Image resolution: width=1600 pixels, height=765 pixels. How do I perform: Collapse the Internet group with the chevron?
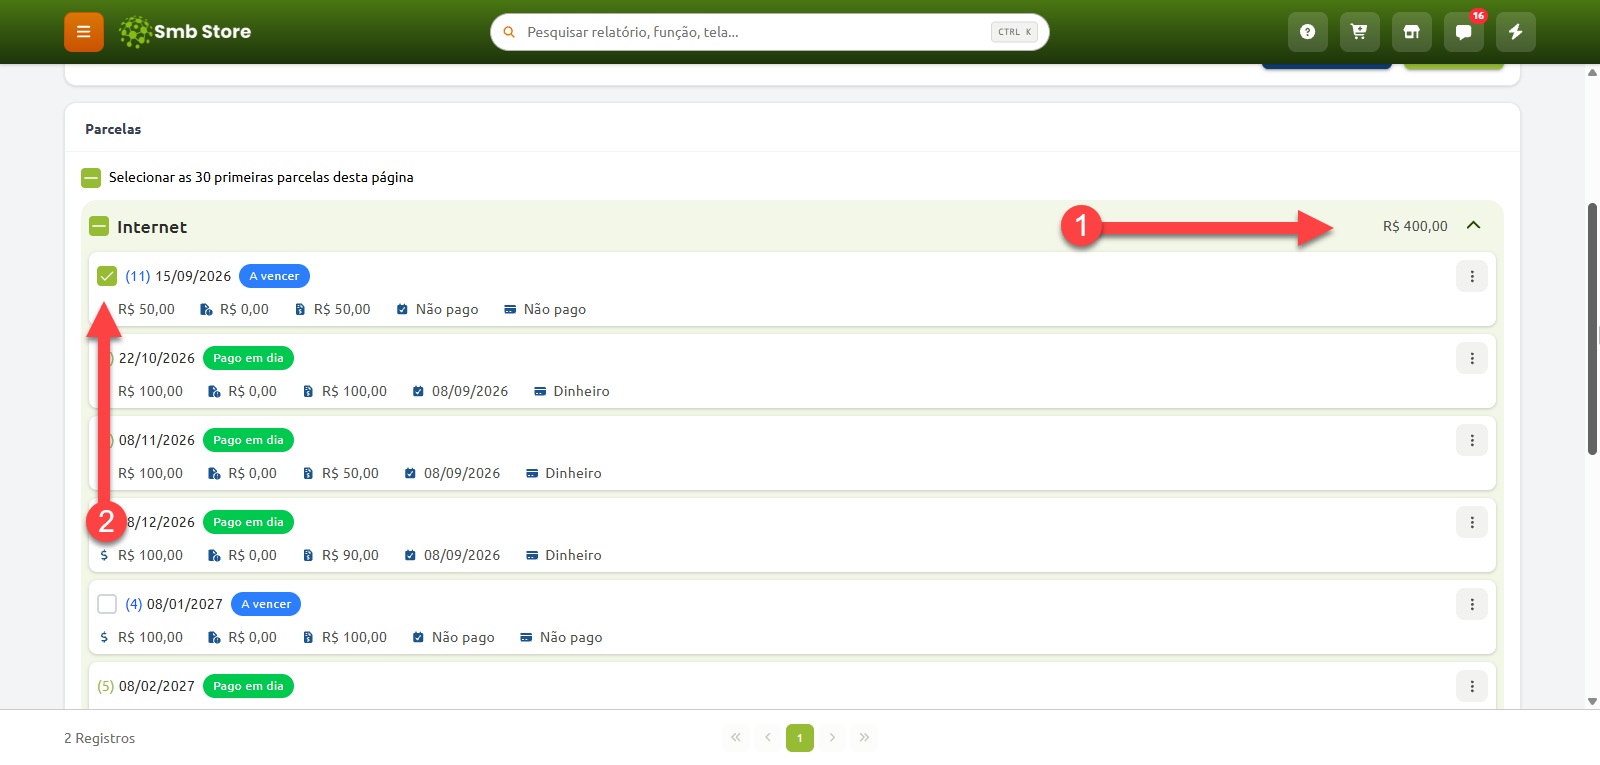(1473, 226)
